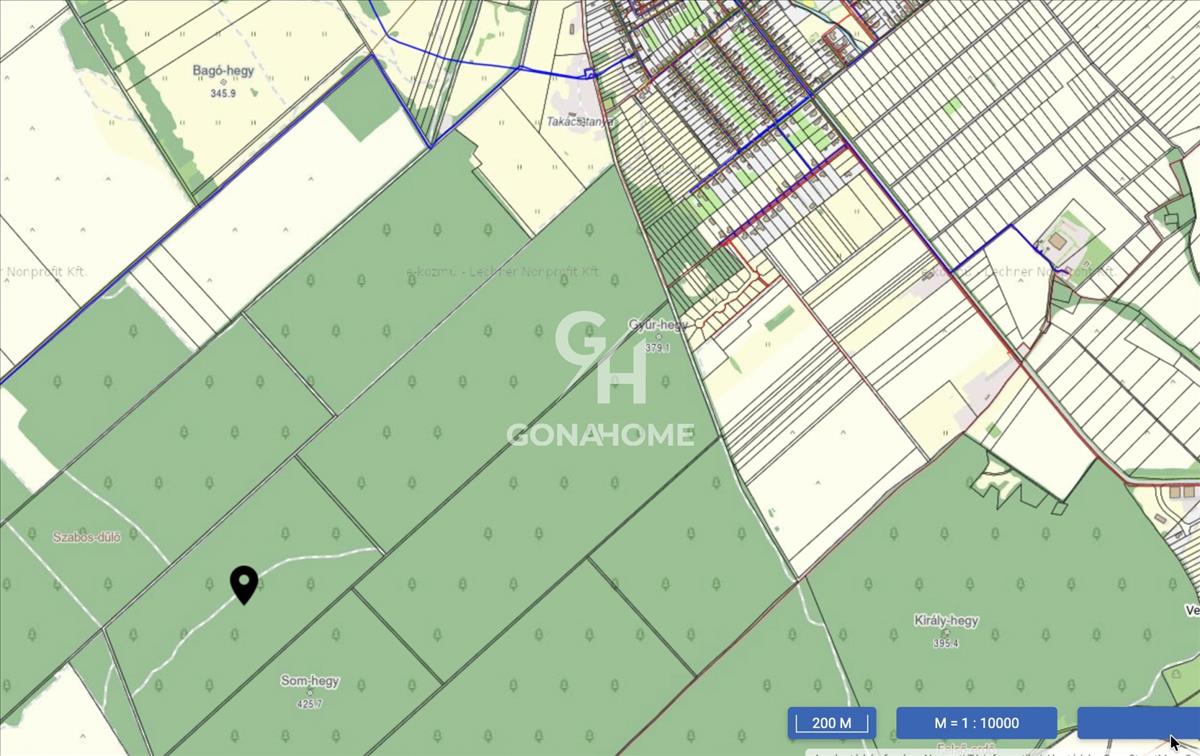Select the Bagó-hegy map label
Screen dimensions: 1200x756
(x=223, y=72)
